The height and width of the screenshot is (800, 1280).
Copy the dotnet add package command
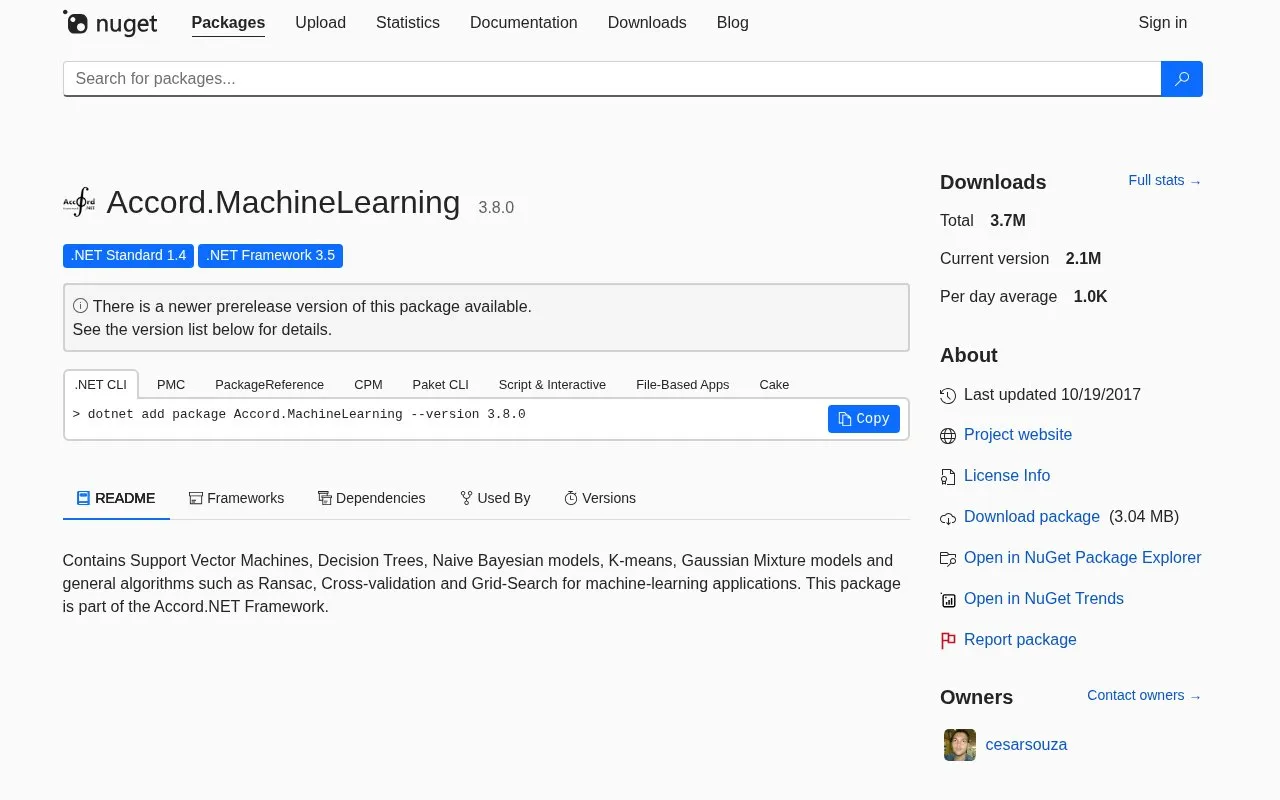pos(864,419)
